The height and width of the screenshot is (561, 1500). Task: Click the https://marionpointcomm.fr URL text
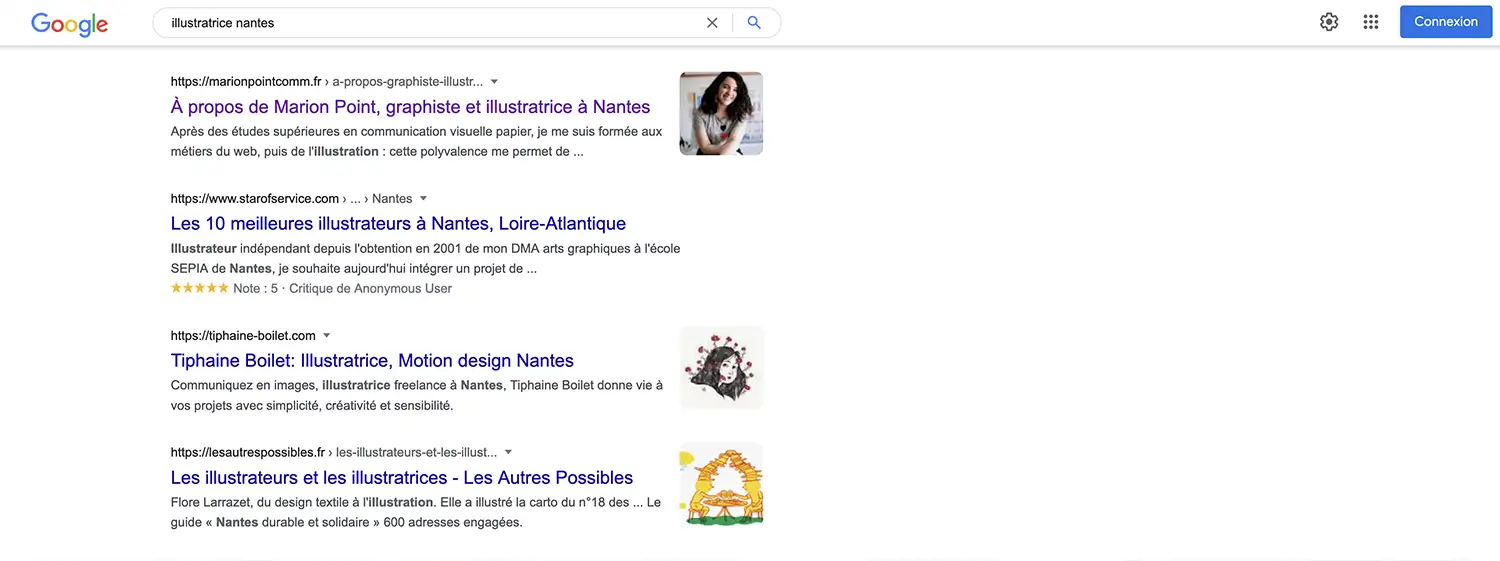(246, 82)
